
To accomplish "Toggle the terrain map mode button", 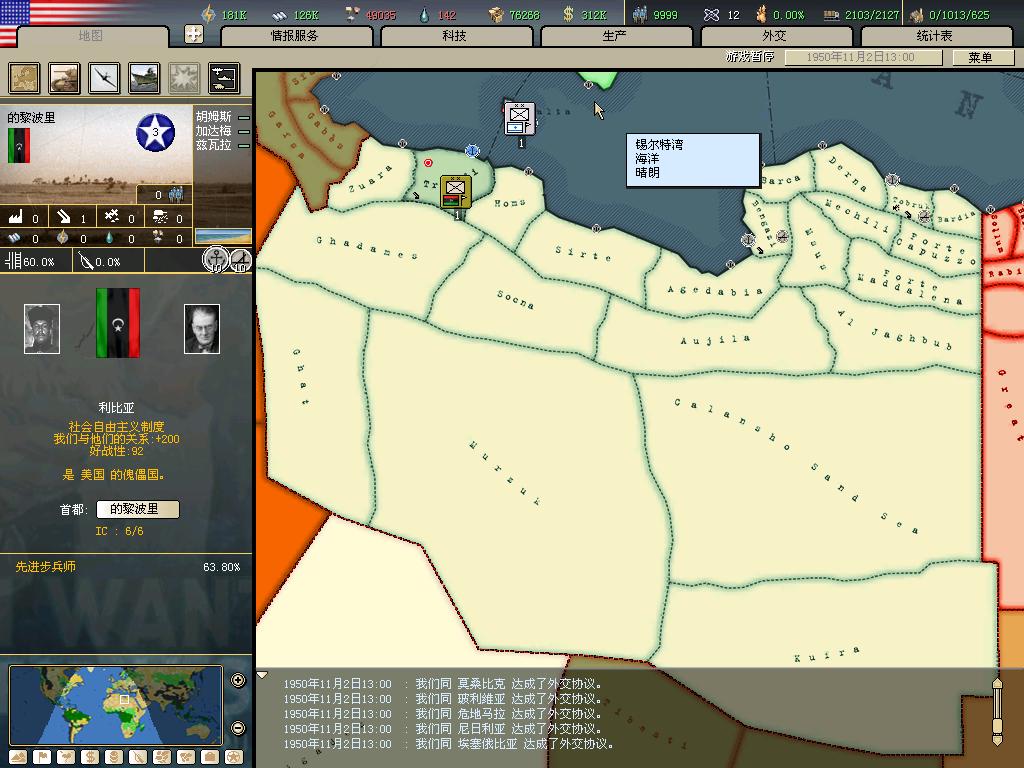I will click(18, 758).
